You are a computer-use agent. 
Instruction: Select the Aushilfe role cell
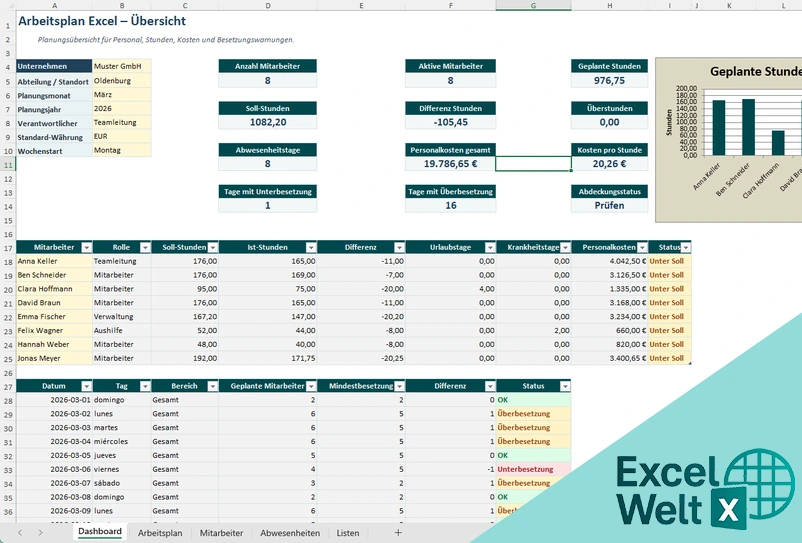click(x=122, y=331)
